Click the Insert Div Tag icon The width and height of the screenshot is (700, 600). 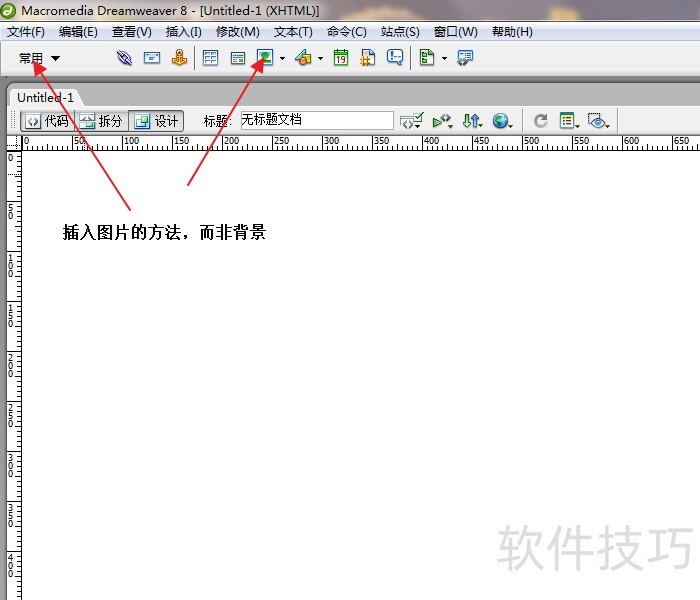point(238,58)
